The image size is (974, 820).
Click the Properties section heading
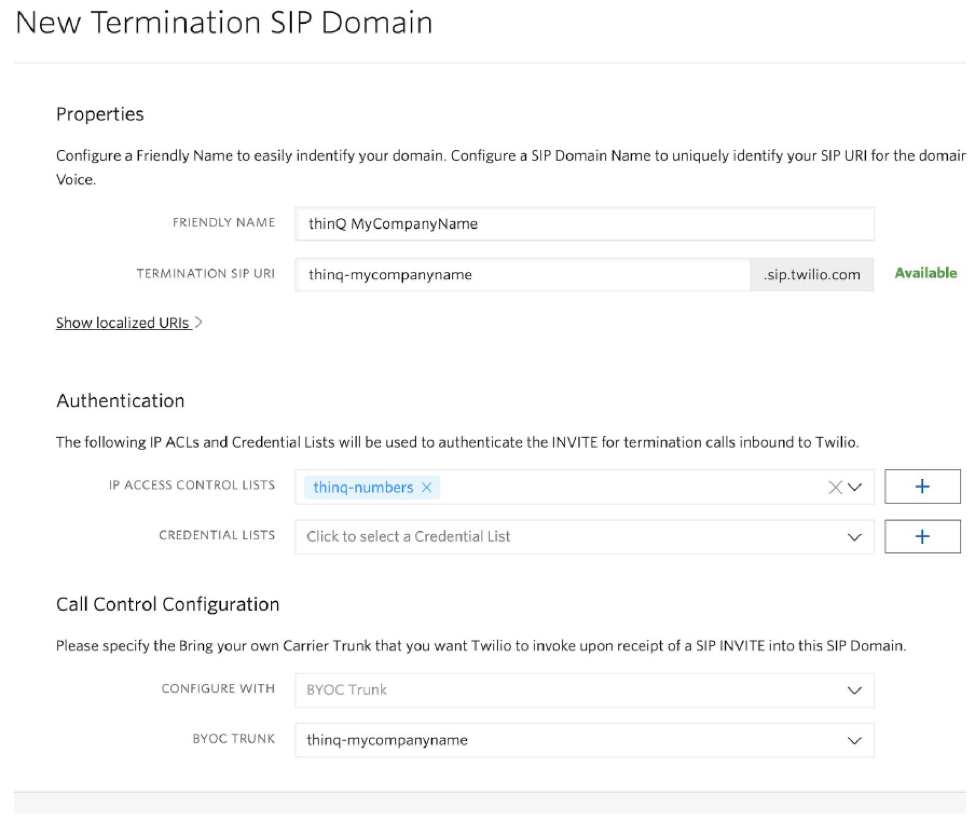click(x=100, y=114)
